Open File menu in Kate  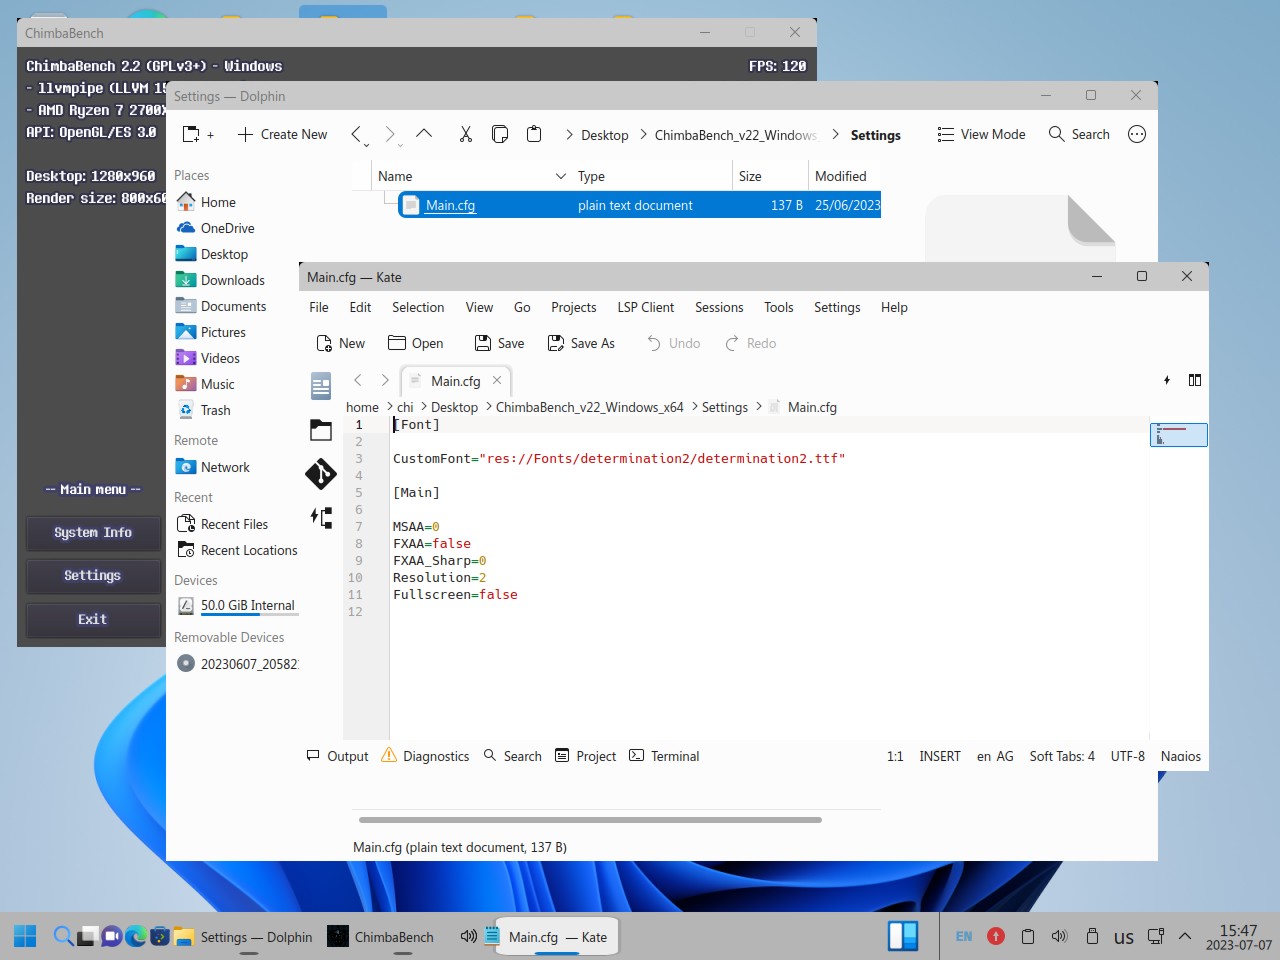(x=319, y=307)
